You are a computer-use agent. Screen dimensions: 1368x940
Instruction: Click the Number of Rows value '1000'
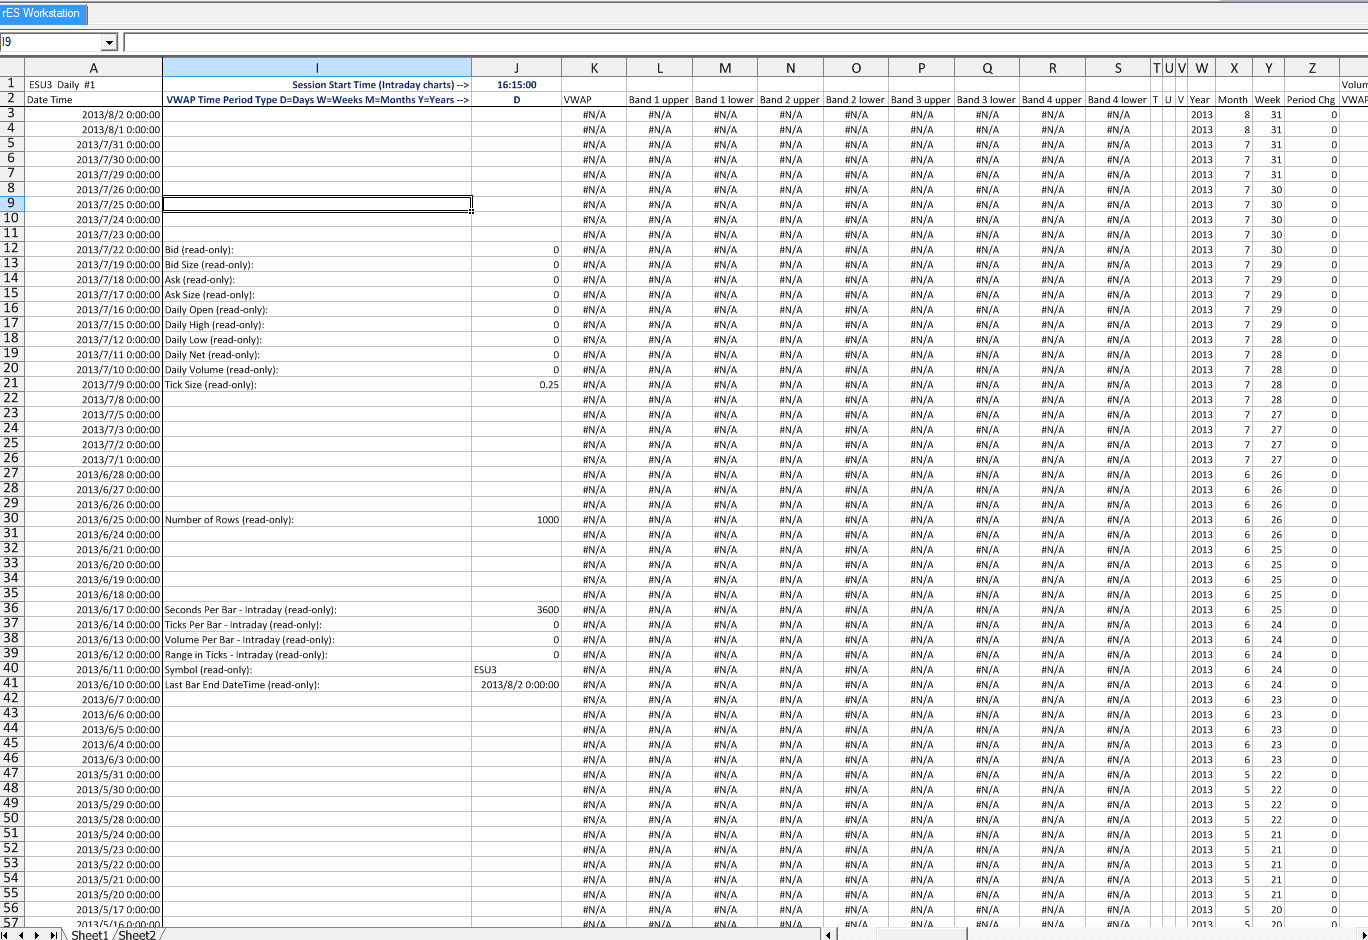tap(516, 520)
